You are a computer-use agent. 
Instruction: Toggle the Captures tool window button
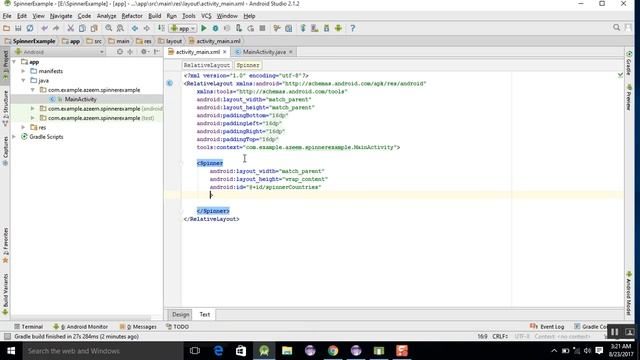click(x=5, y=150)
